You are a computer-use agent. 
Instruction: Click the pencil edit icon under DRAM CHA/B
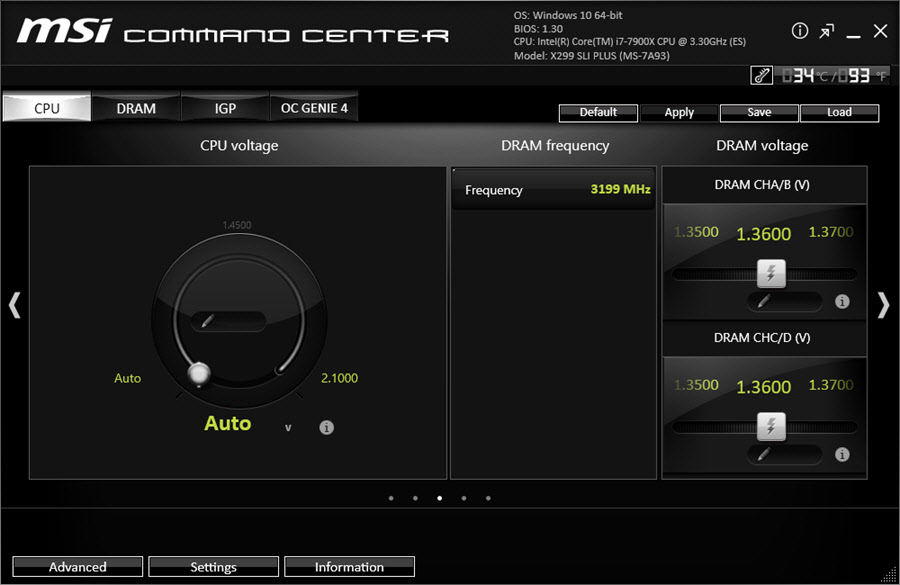click(x=764, y=300)
